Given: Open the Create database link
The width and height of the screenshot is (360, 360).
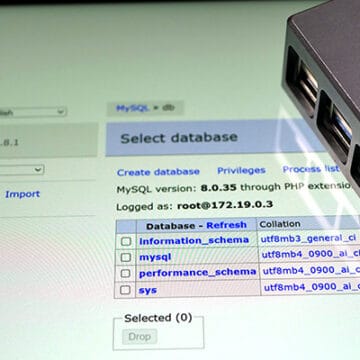Looking at the screenshot, I should pyautogui.click(x=158, y=172).
